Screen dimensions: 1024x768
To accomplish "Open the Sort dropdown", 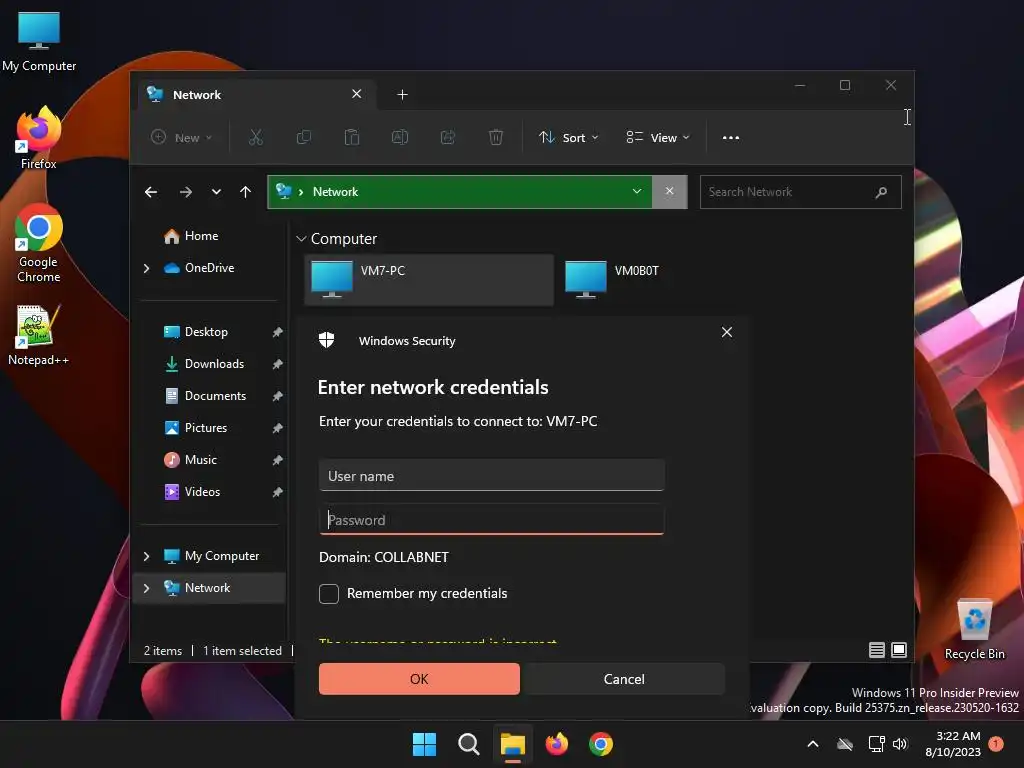I will [x=568, y=138].
